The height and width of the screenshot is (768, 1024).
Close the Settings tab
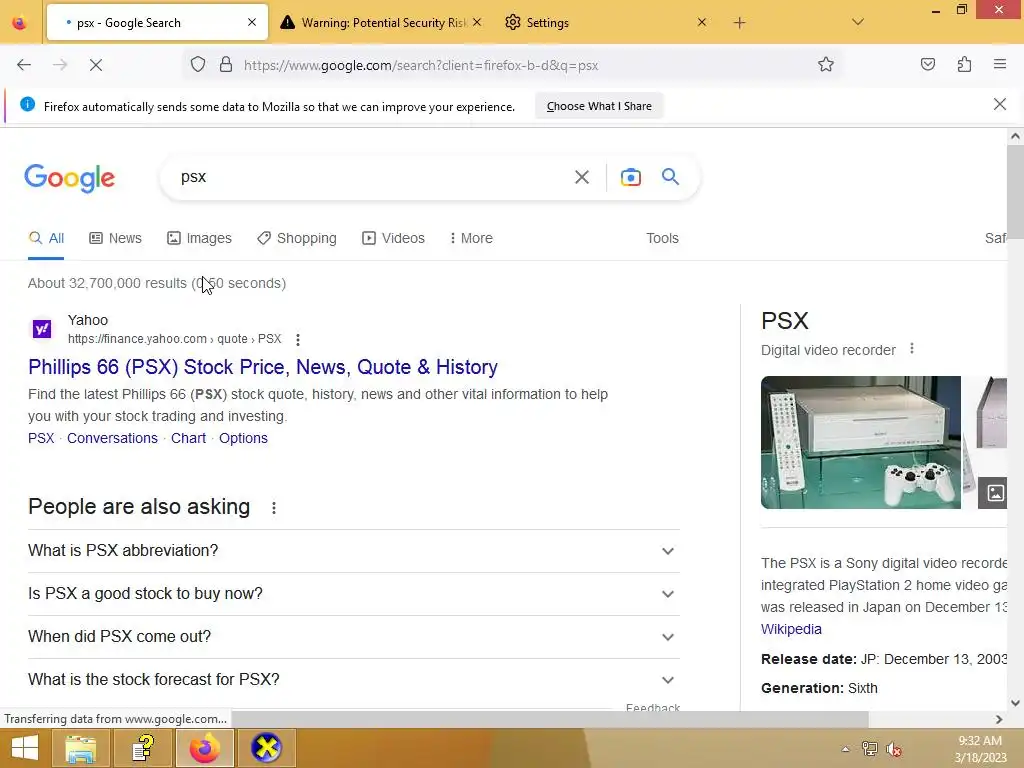pyautogui.click(x=701, y=22)
